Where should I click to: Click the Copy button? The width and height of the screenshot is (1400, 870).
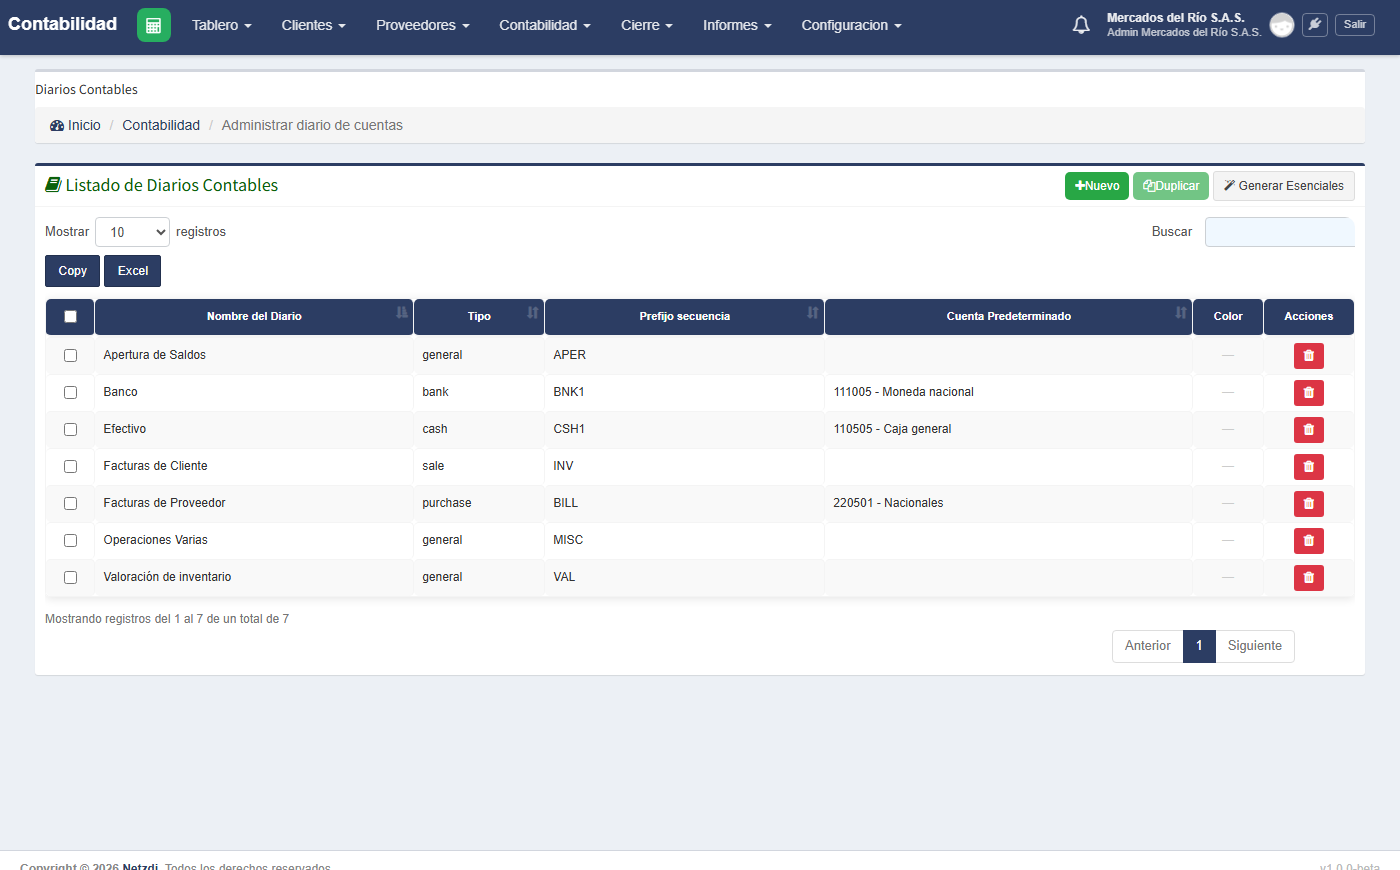tap(72, 271)
